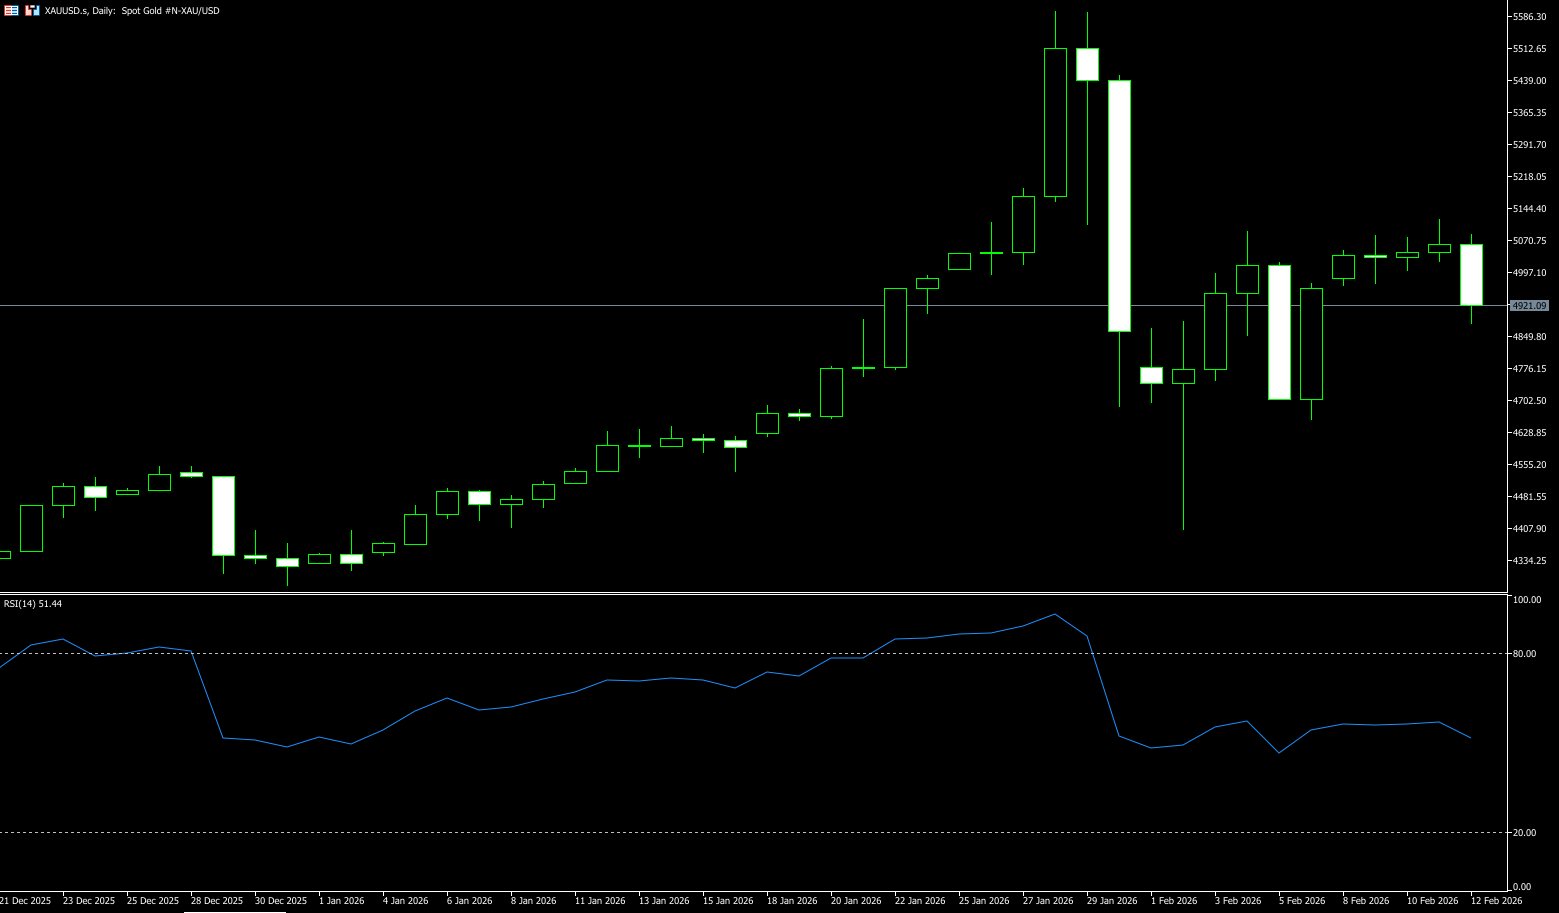Click the 100.00 RSI scale label
Screen dimensions: 1559x913
coord(1527,600)
